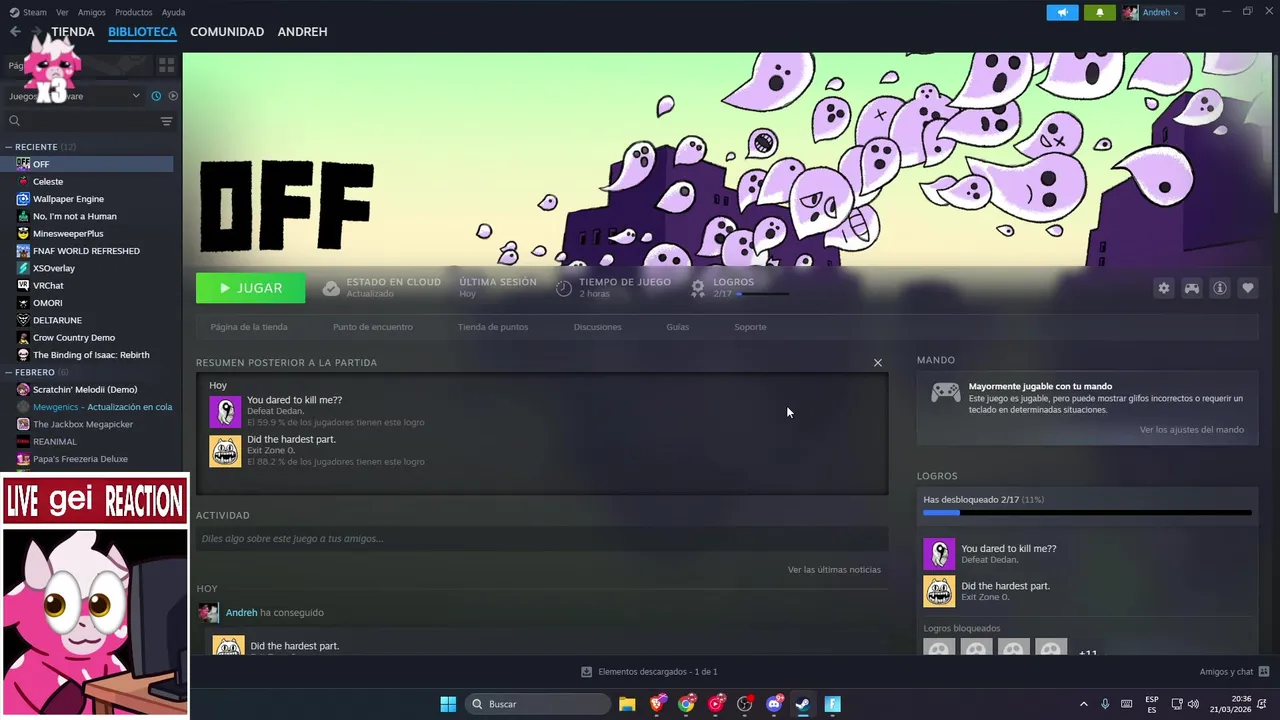Go back with the navigation arrow
Viewport: 1280px width, 720px height.
15,32
